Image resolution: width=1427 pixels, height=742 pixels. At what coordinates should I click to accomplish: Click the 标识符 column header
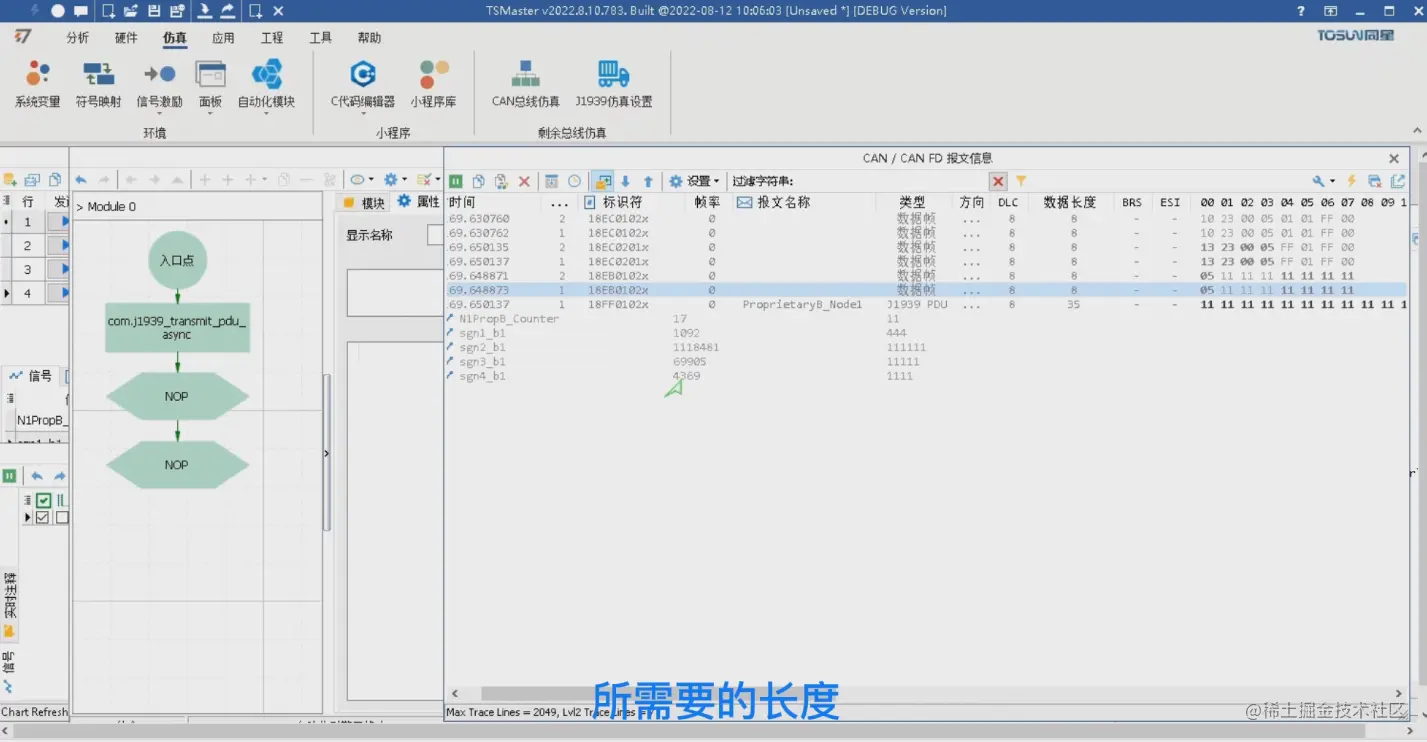[x=622, y=202]
